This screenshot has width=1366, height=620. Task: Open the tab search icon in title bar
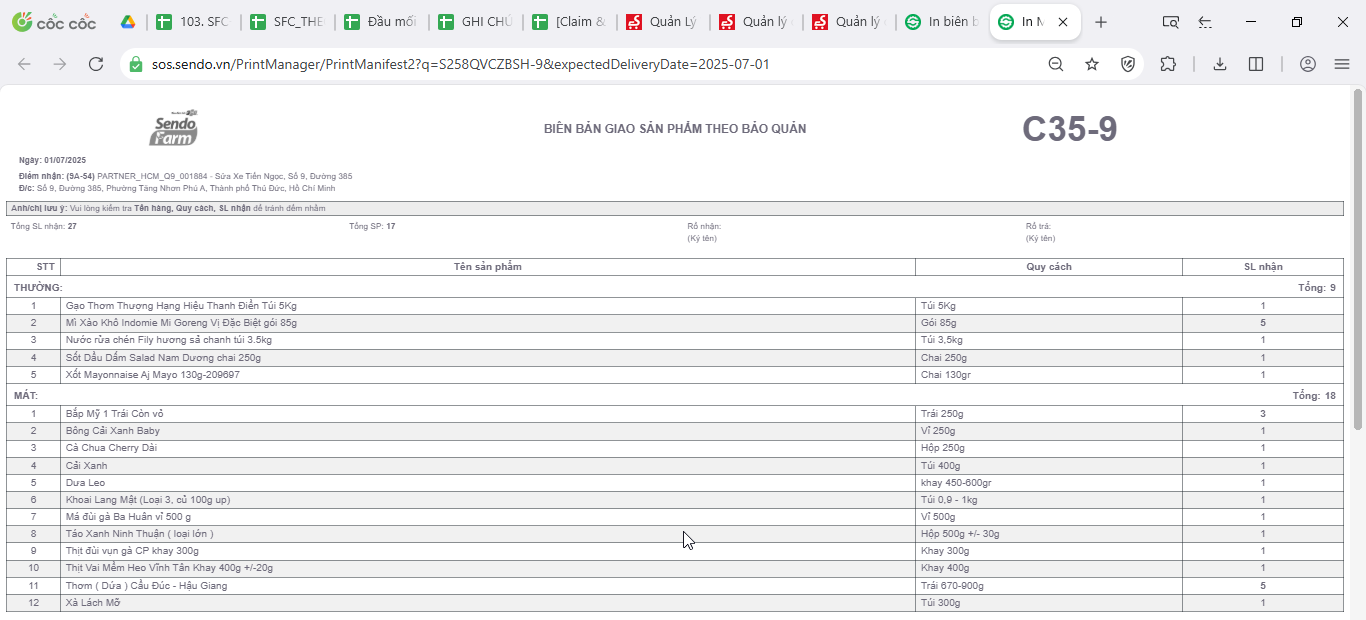coord(1170,22)
